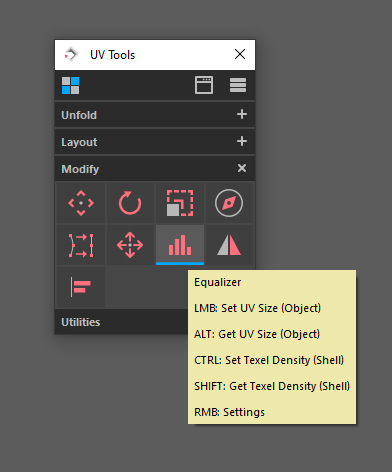Expand the Unfold section plus

pyautogui.click(x=242, y=114)
